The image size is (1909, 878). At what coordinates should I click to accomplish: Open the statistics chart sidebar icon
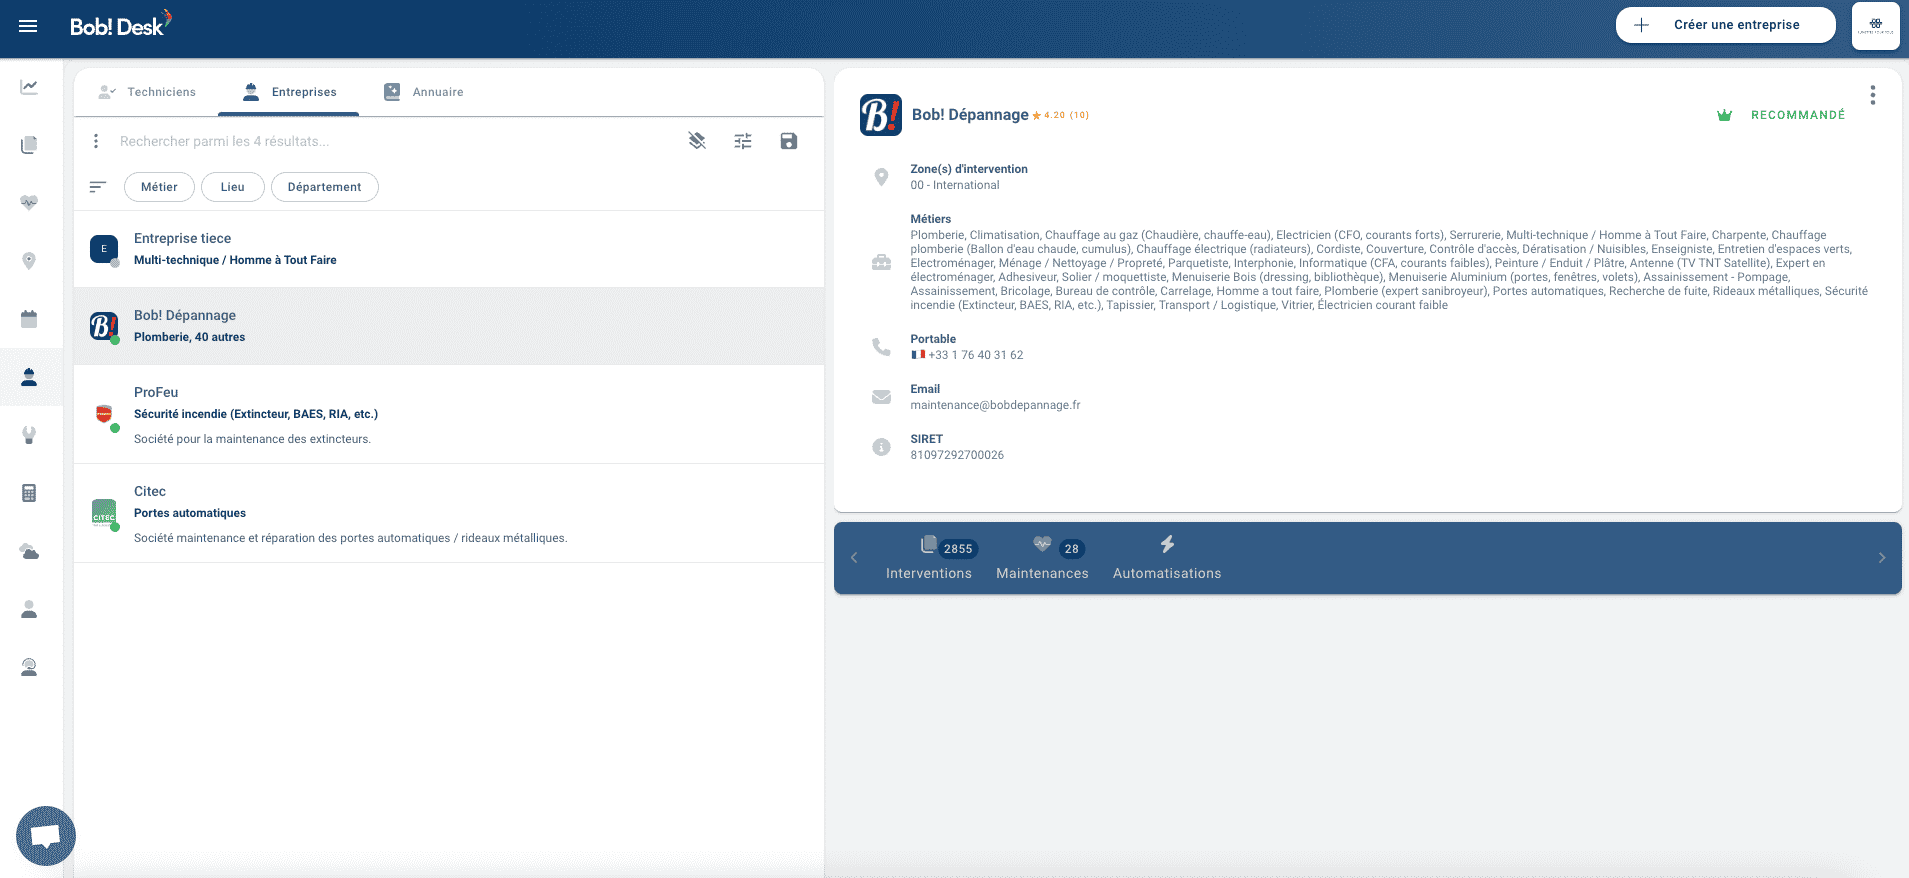[29, 87]
